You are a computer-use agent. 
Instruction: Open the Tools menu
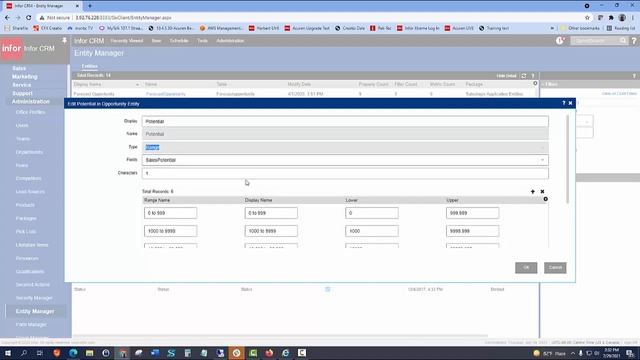tap(202, 41)
